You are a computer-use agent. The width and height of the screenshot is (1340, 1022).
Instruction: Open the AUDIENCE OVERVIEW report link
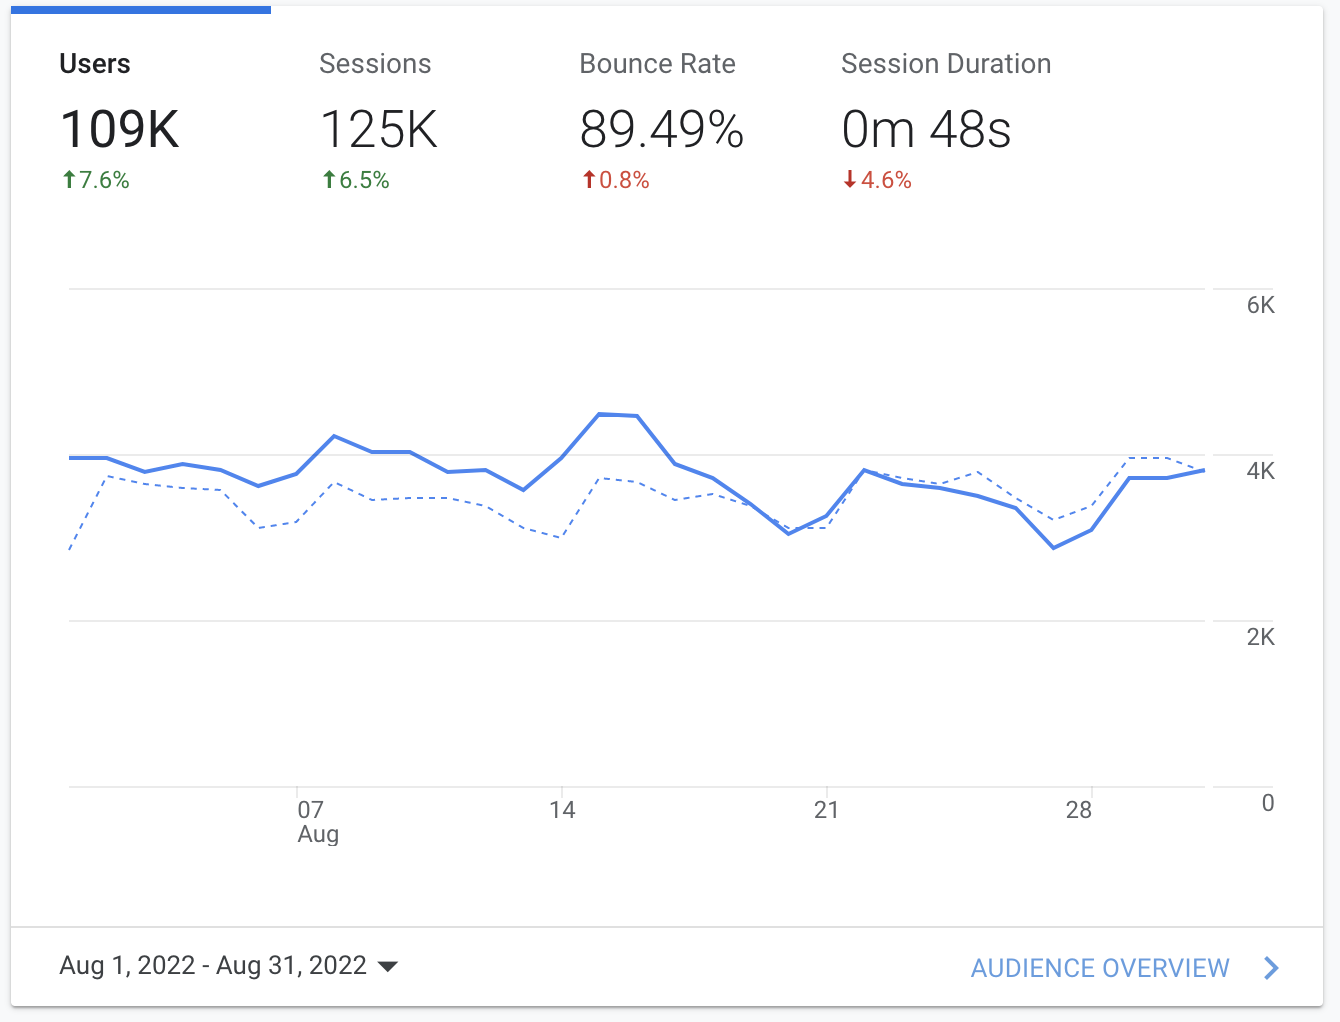tap(1100, 968)
